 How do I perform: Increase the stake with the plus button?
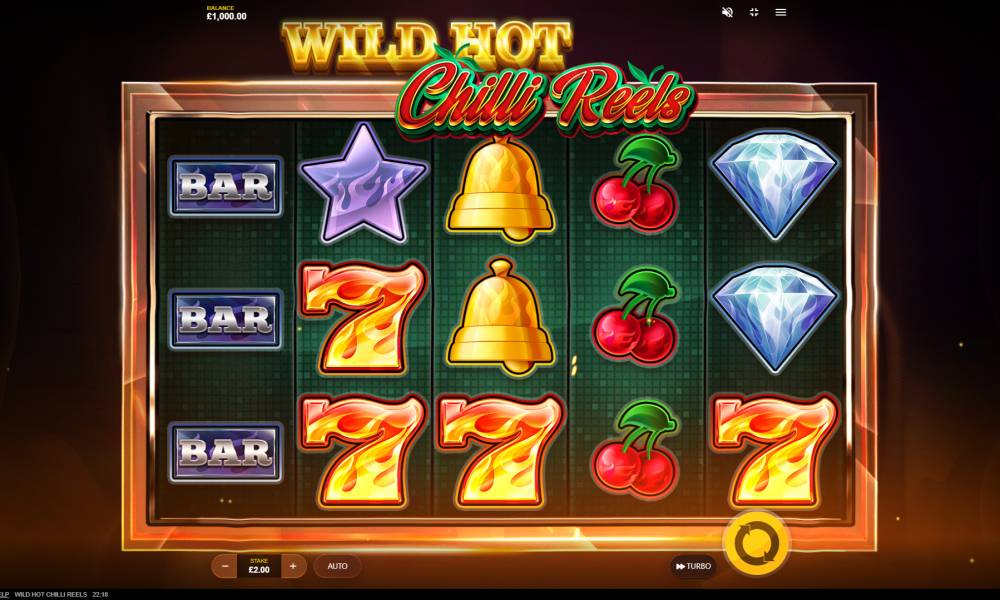click(293, 566)
